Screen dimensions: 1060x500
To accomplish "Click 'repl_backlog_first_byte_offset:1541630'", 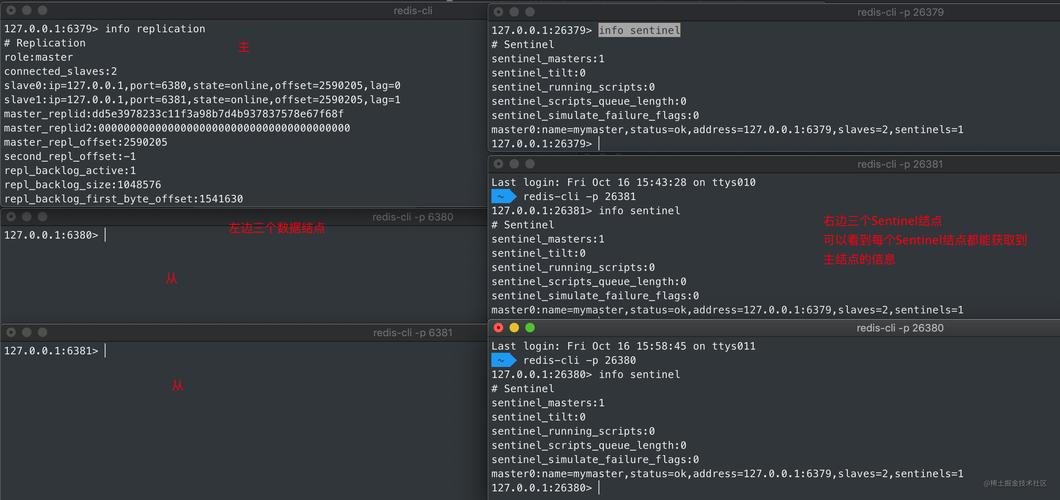I will tap(124, 199).
